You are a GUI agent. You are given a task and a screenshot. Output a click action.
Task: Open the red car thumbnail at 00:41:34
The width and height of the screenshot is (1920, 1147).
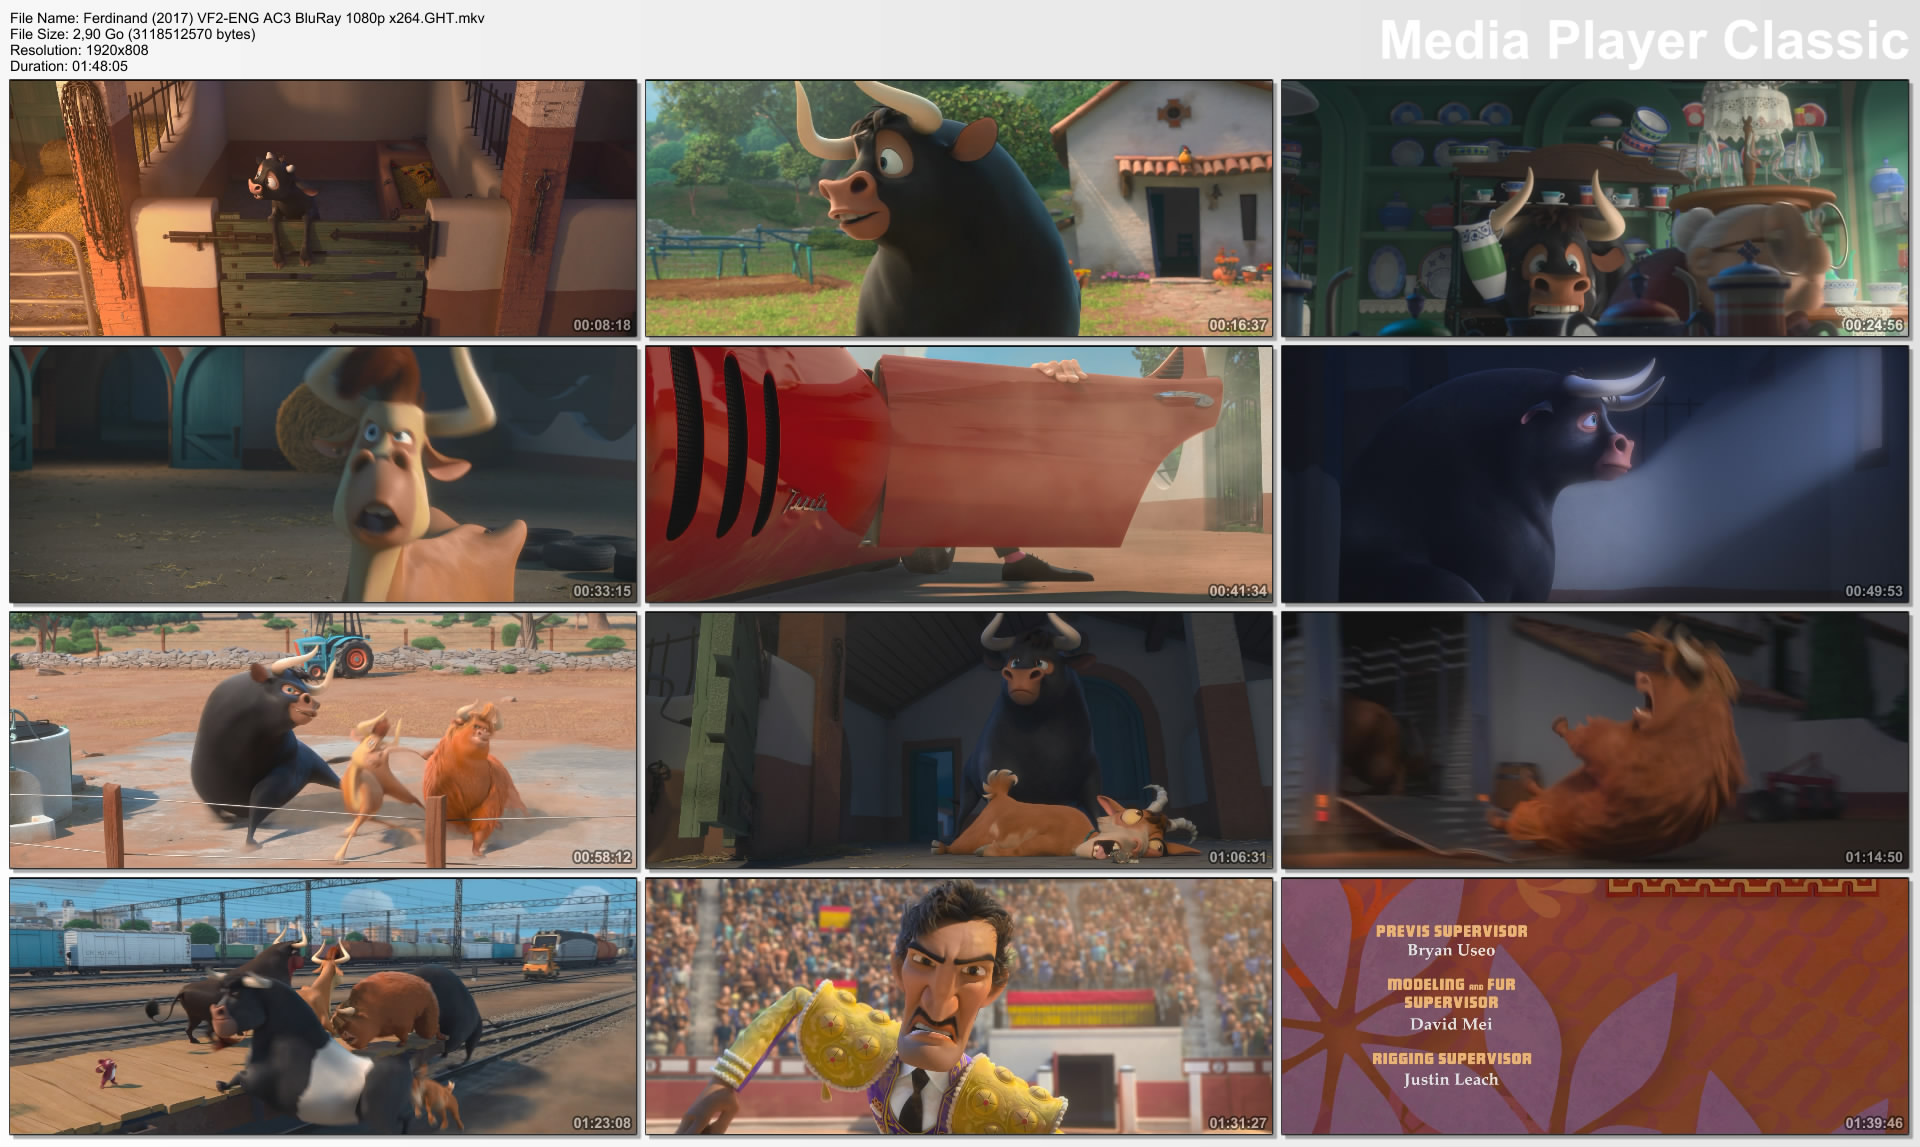(959, 474)
